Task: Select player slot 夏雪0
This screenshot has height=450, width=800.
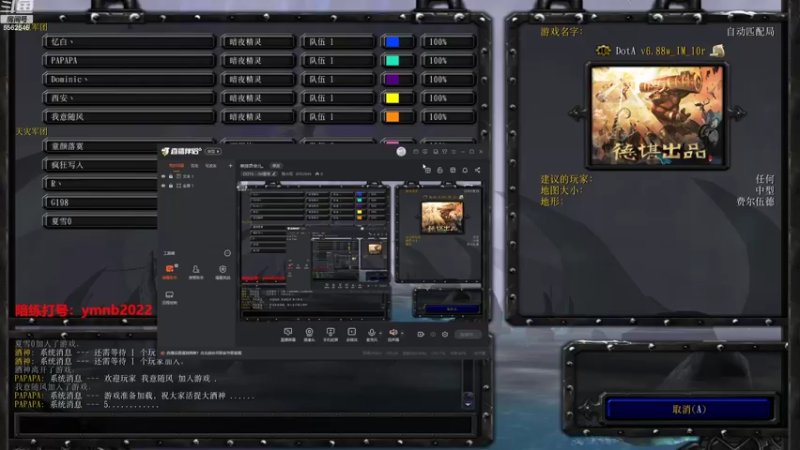Action: click(100, 221)
